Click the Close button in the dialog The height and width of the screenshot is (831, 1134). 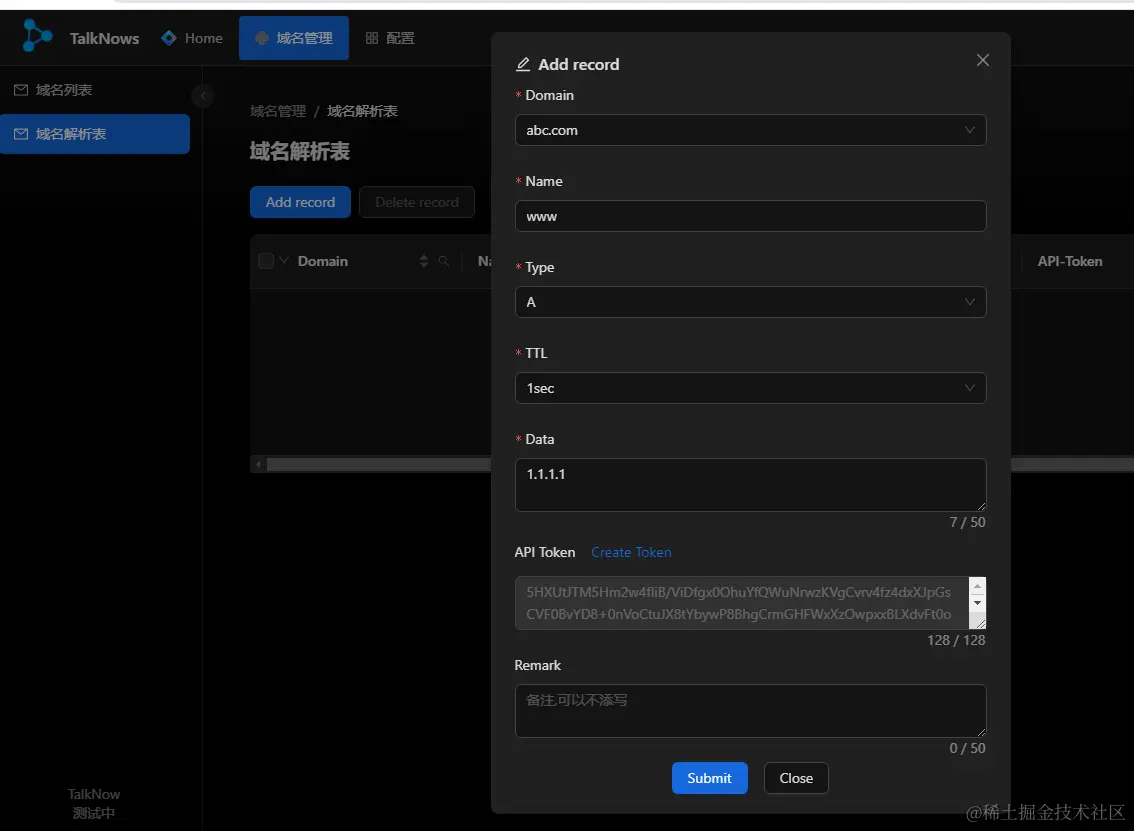796,778
